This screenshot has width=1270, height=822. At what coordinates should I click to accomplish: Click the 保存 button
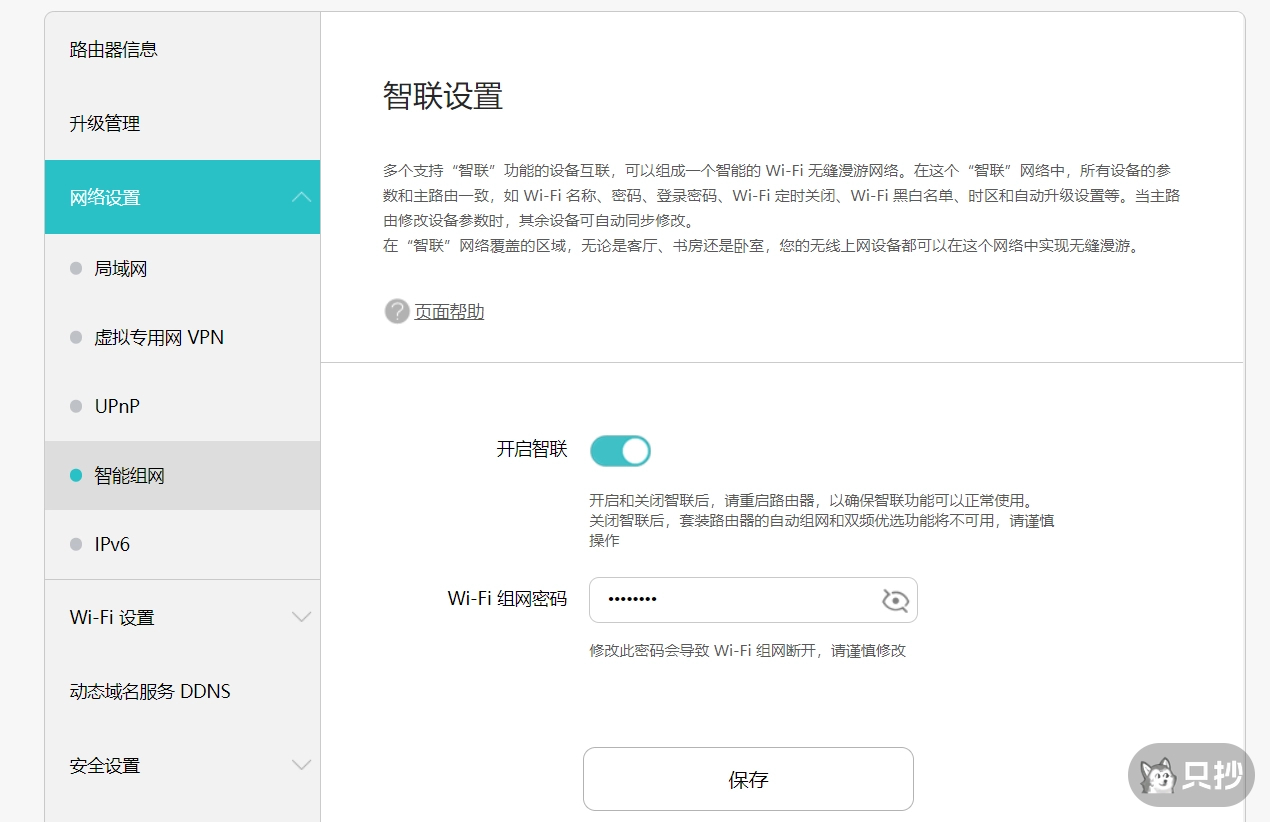748,779
